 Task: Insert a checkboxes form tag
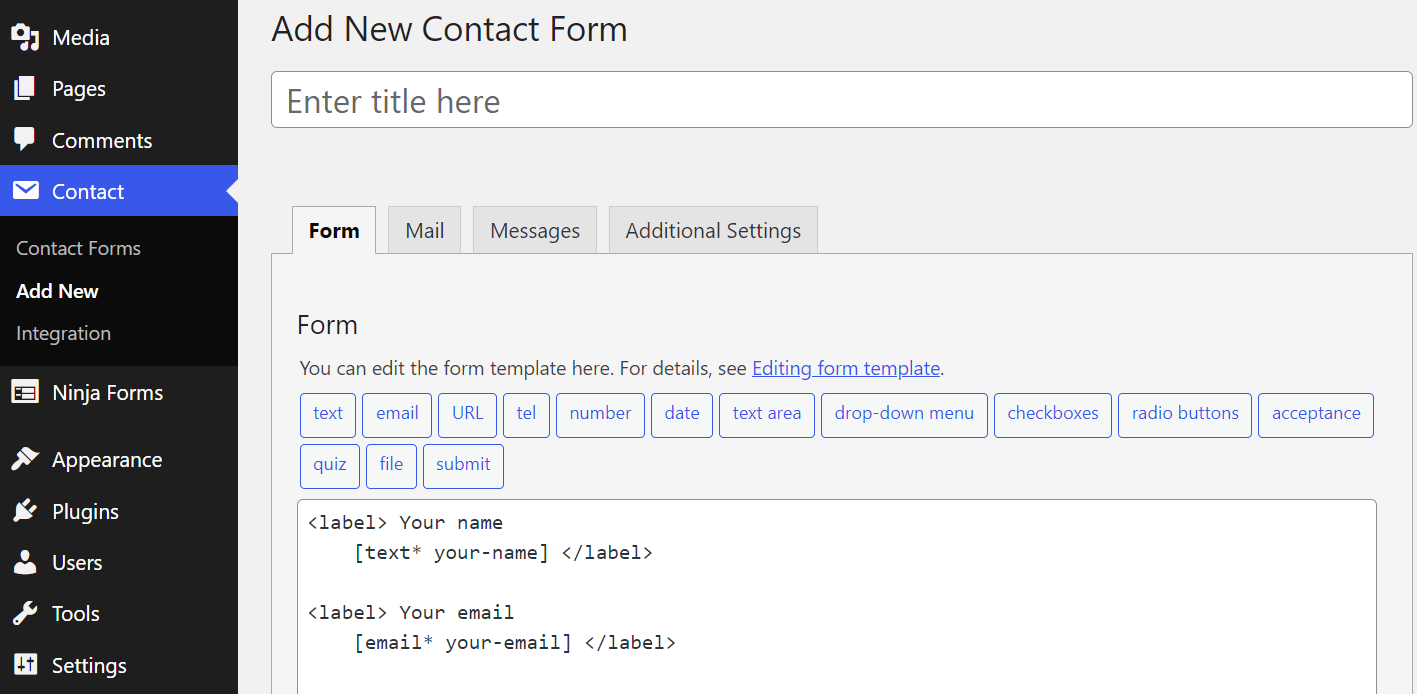pos(1052,415)
